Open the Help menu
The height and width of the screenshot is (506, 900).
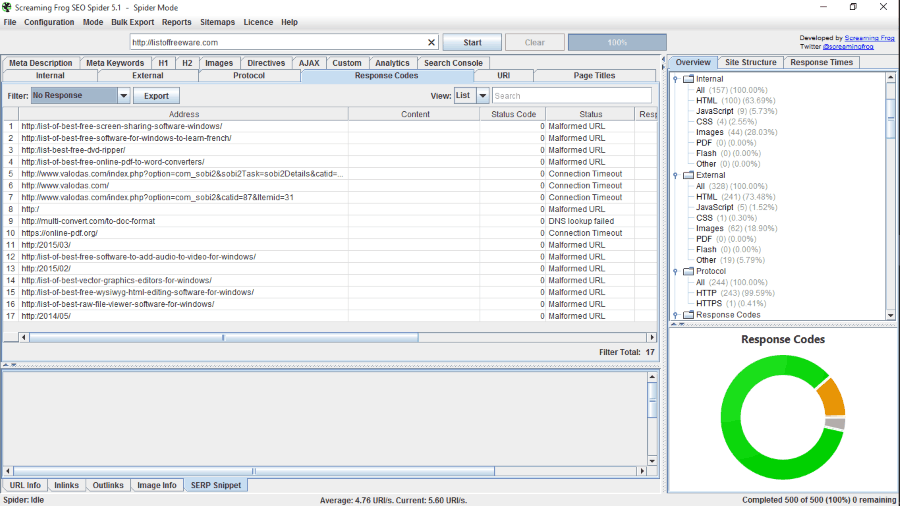[x=289, y=22]
